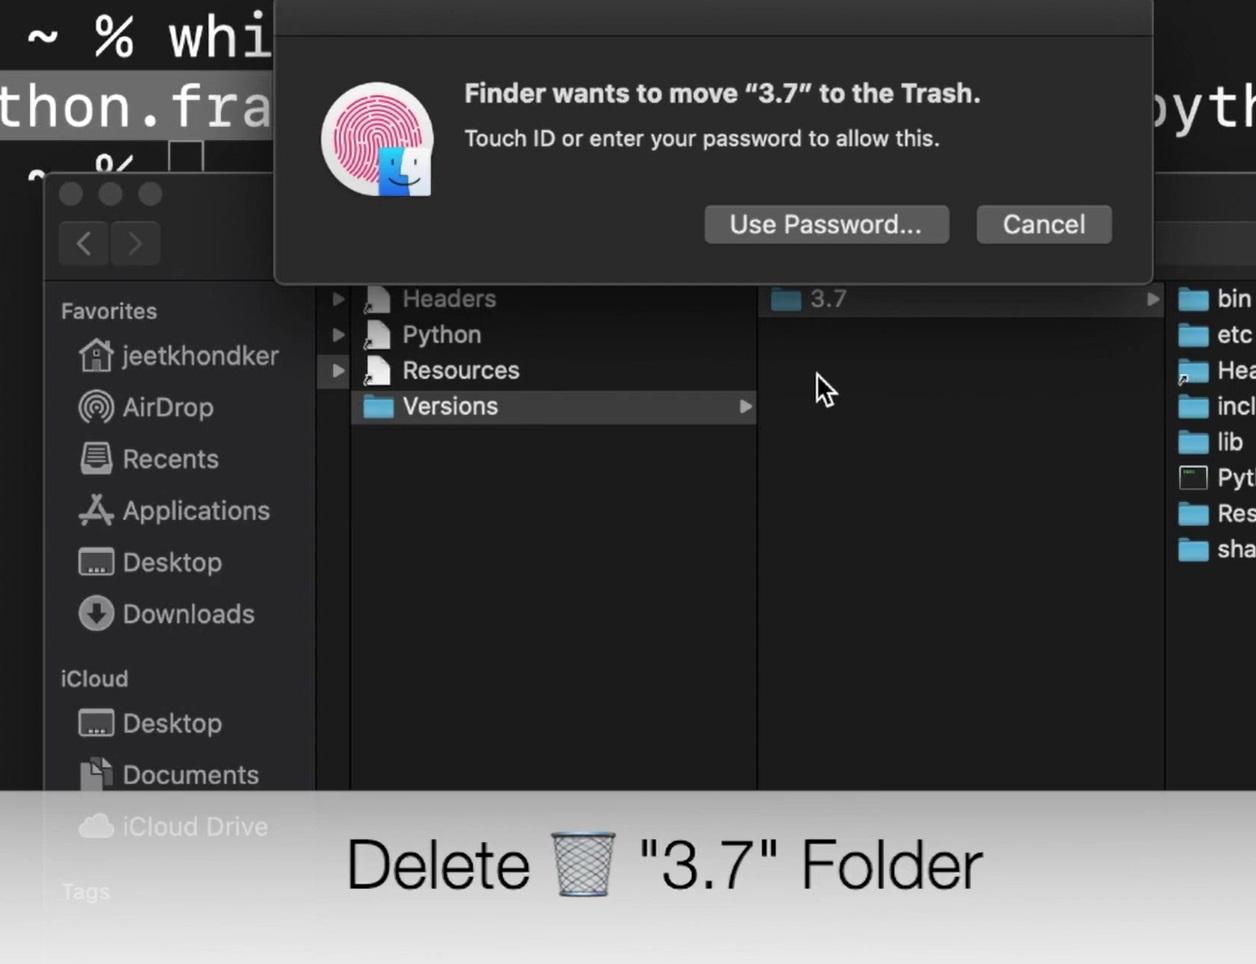Image resolution: width=1256 pixels, height=964 pixels.
Task: Select the Versions folder
Action: 555,406
